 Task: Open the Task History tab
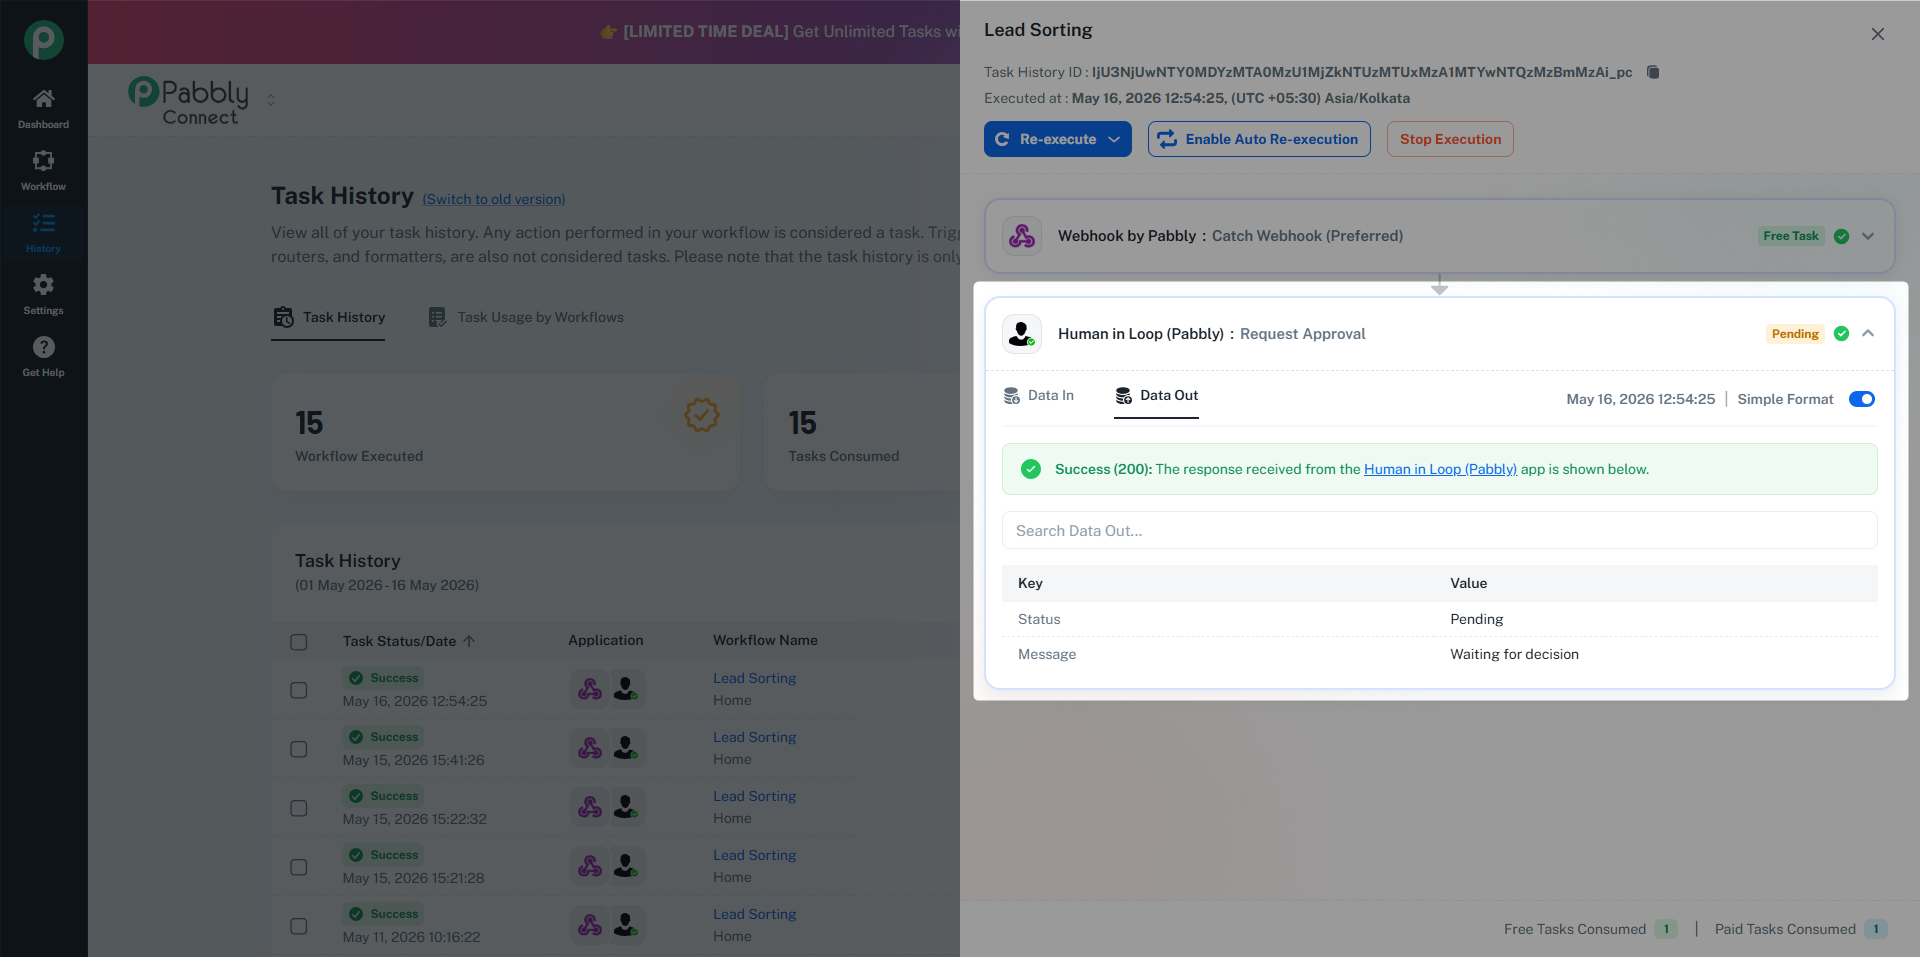click(x=329, y=317)
